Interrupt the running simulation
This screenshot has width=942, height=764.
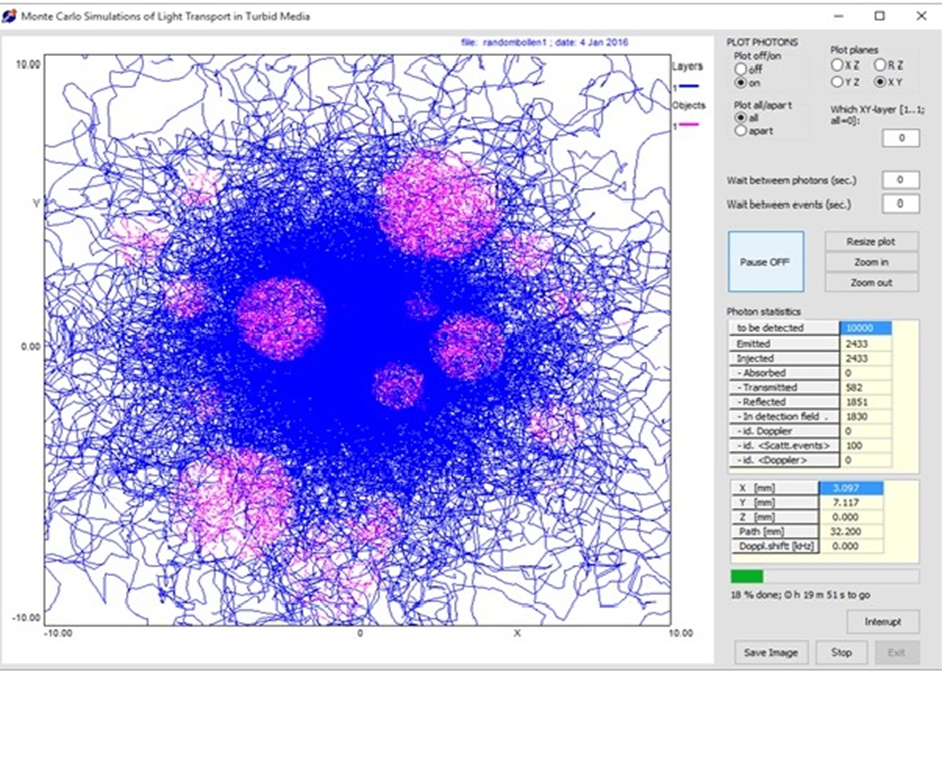coord(882,622)
